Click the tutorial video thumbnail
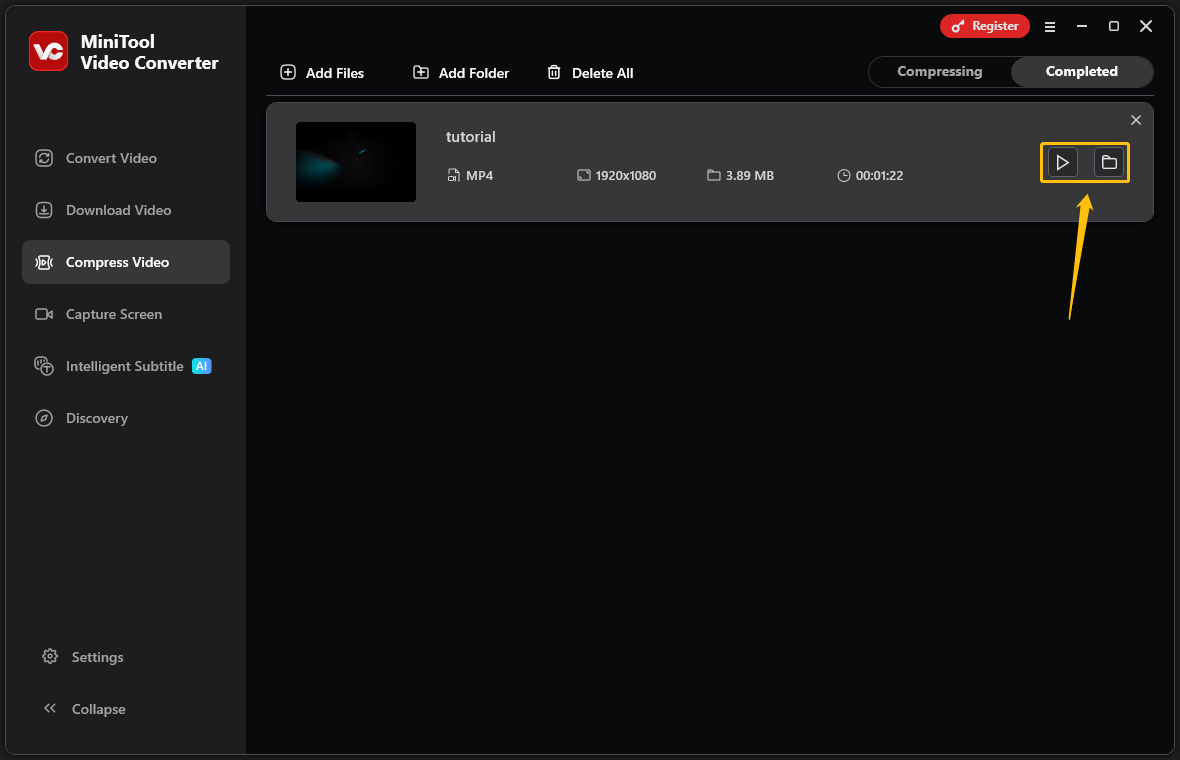The height and width of the screenshot is (760, 1180). coord(355,162)
